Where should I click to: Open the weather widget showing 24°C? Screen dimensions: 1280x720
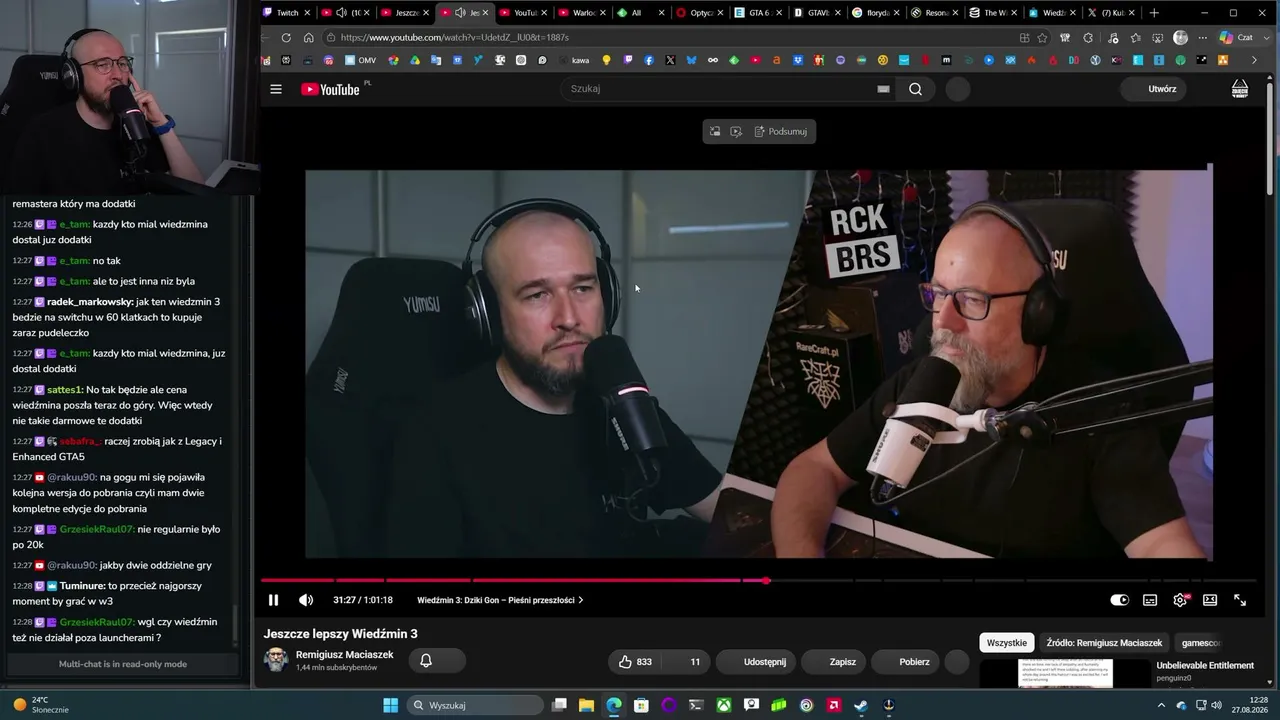(x=40, y=705)
